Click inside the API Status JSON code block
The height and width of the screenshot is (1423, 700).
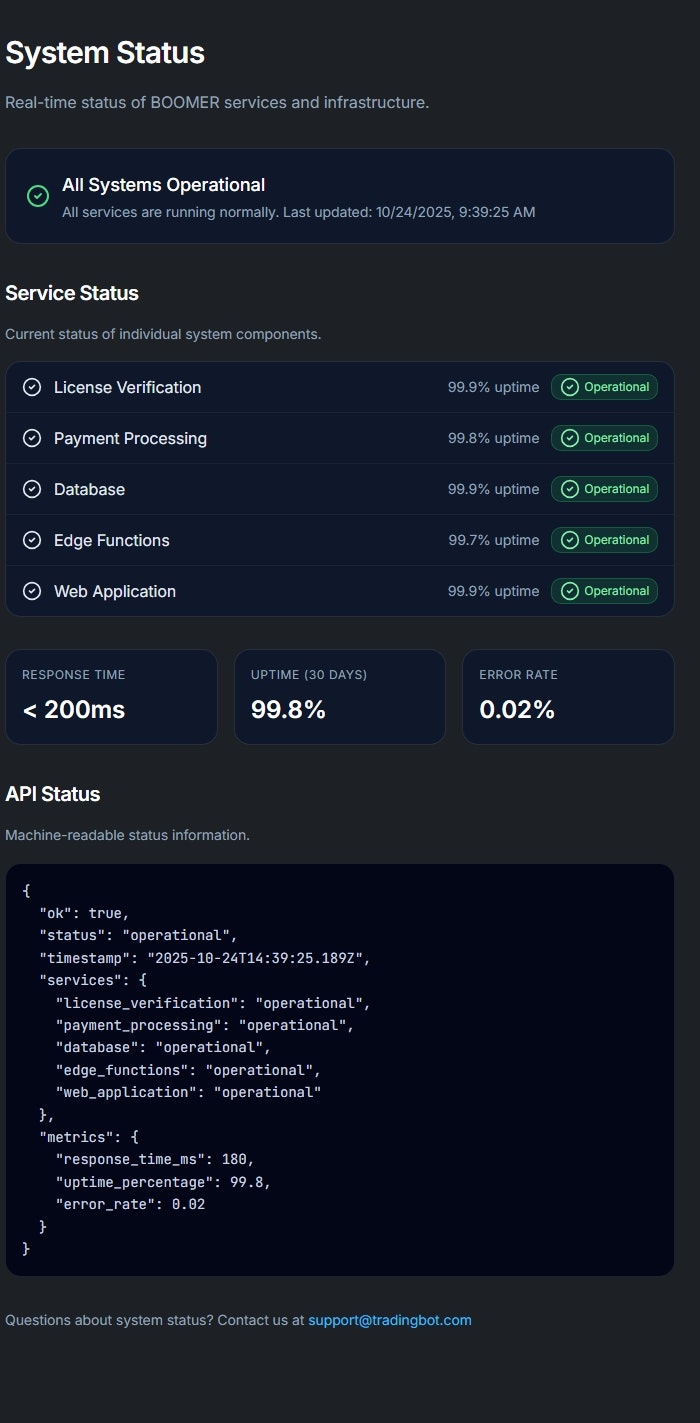(340, 1070)
